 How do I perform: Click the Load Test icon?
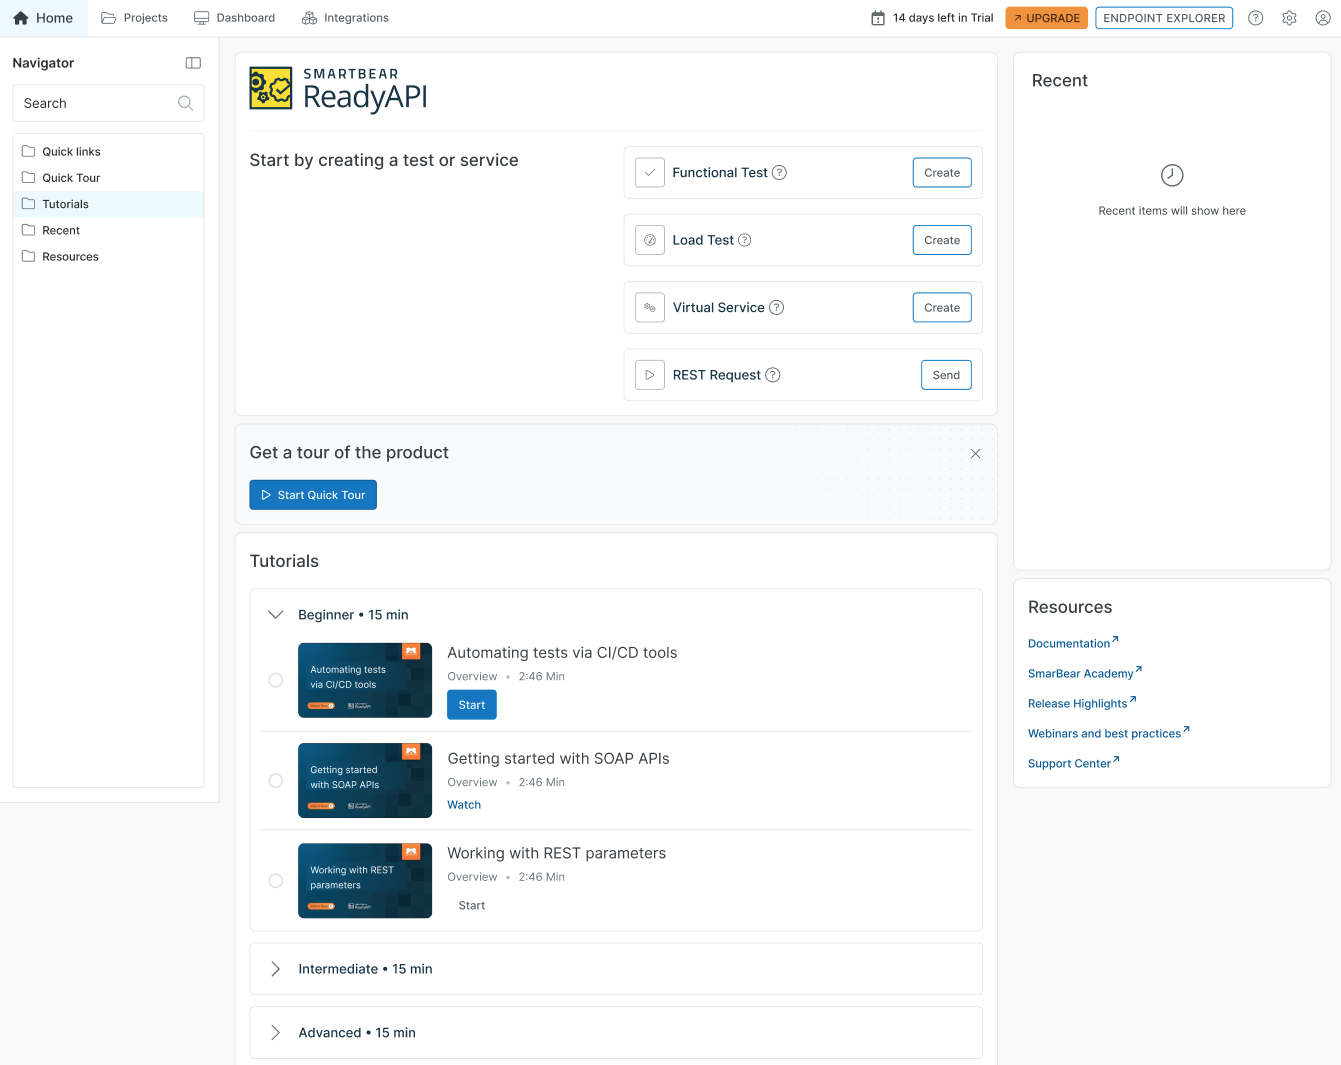tap(650, 240)
